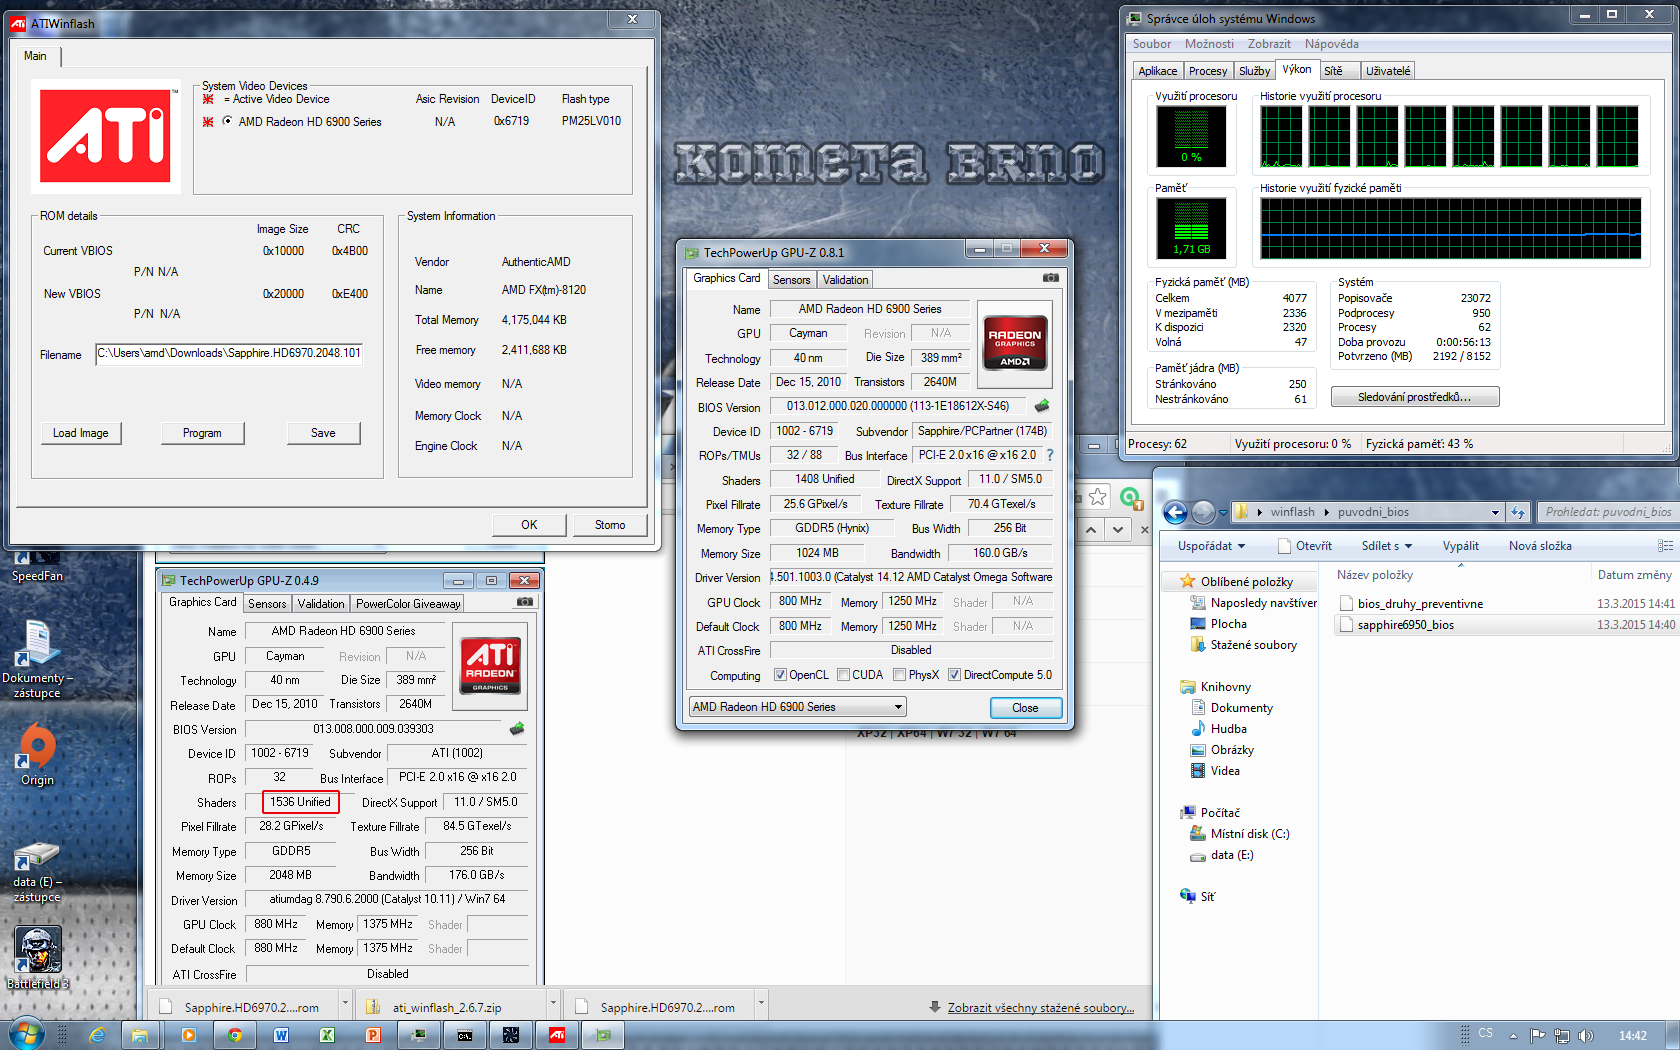Click the camera icon in GPU-Z 0.4.9
This screenshot has width=1680, height=1050.
[x=525, y=602]
